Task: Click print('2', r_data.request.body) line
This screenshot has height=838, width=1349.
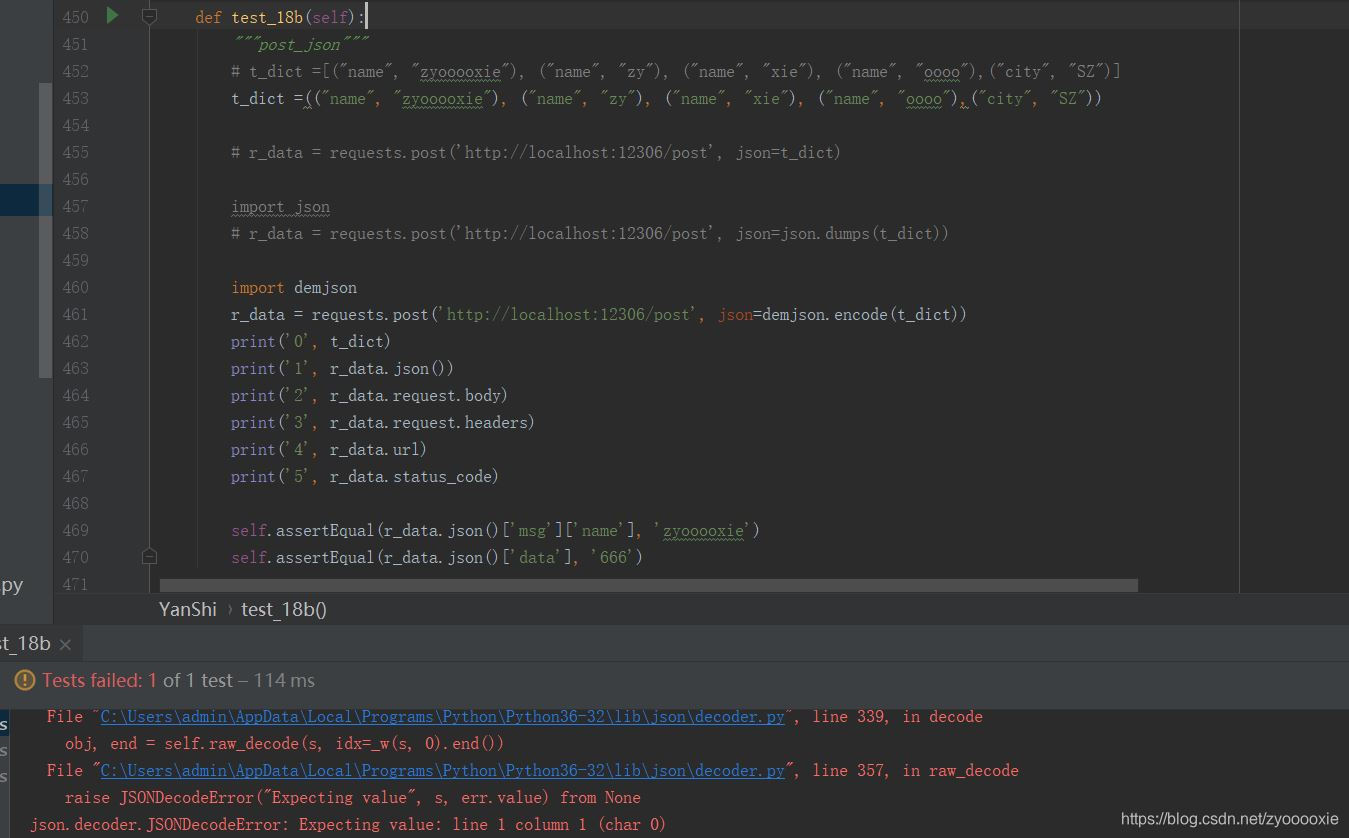Action: tap(369, 395)
